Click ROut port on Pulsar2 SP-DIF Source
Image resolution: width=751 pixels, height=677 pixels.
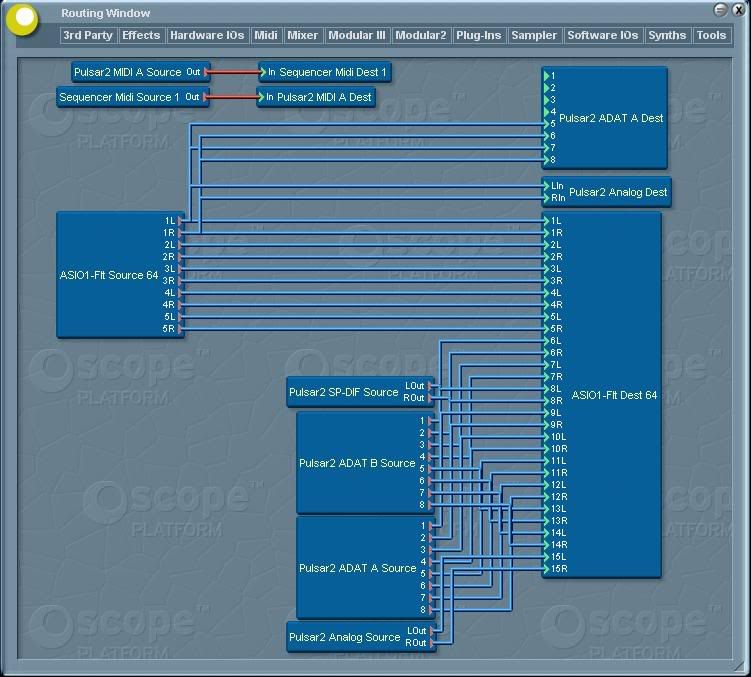coord(431,398)
